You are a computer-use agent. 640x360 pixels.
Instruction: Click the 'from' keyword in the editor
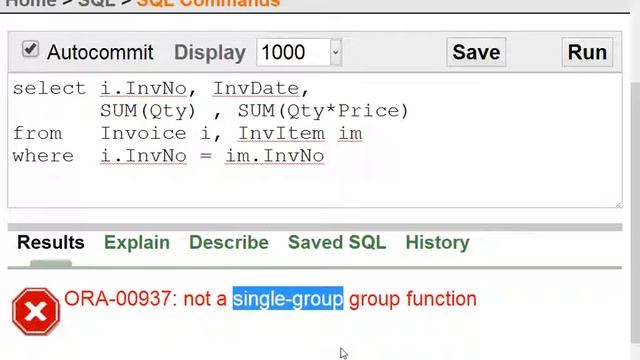pos(37,133)
